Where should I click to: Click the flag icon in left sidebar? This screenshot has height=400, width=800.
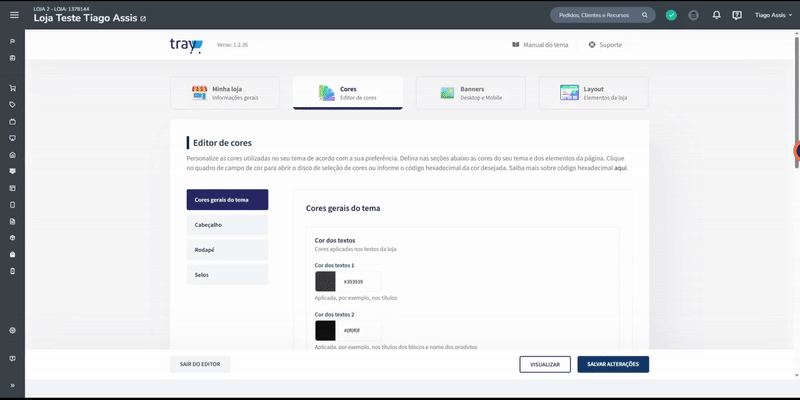(13, 41)
